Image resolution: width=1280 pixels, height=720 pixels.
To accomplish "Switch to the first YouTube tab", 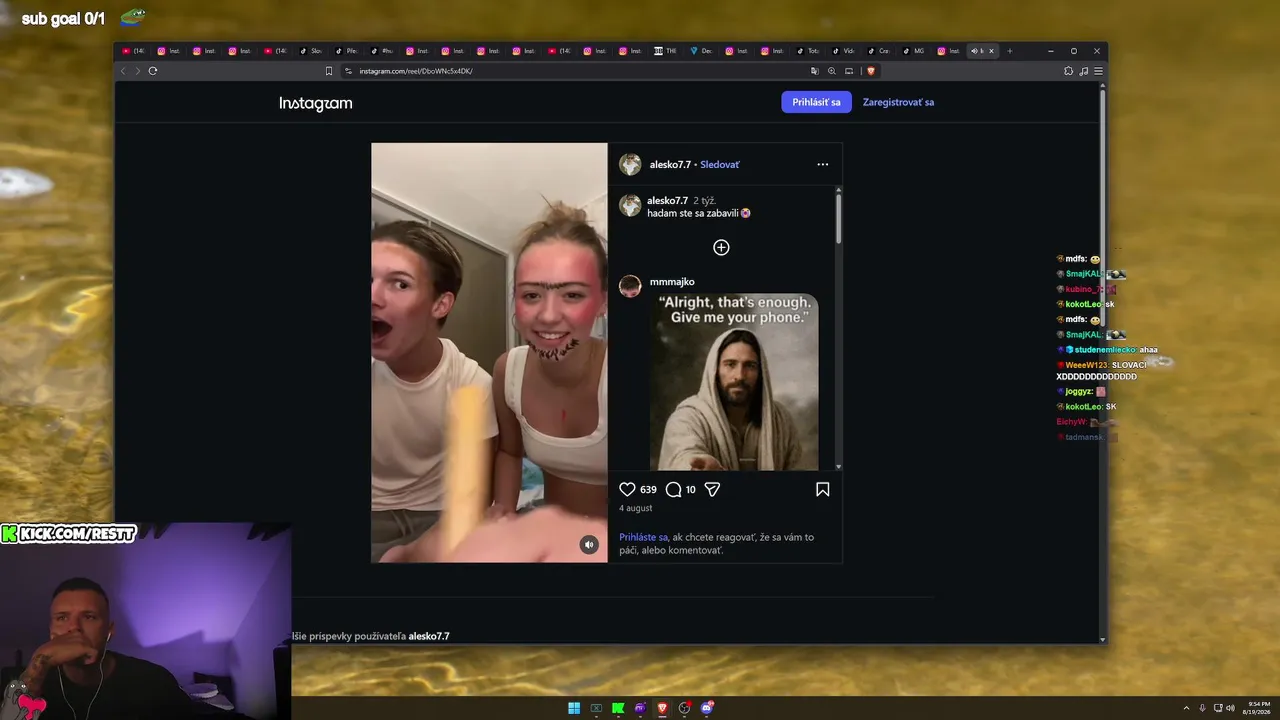I will tap(133, 51).
